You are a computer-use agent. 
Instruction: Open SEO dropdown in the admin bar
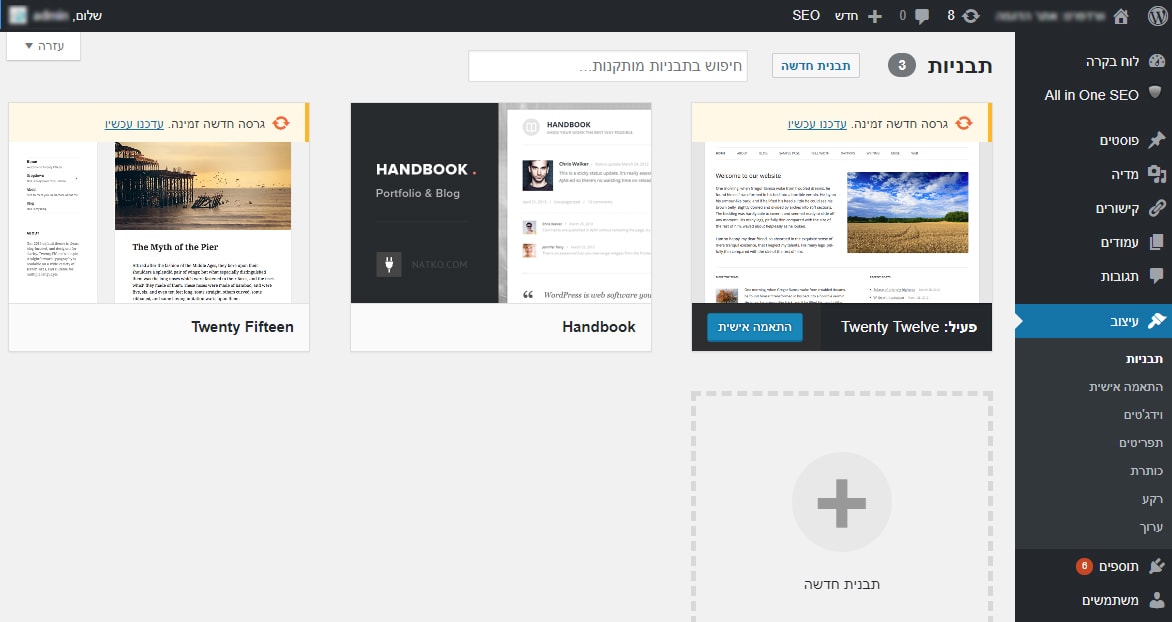(806, 16)
